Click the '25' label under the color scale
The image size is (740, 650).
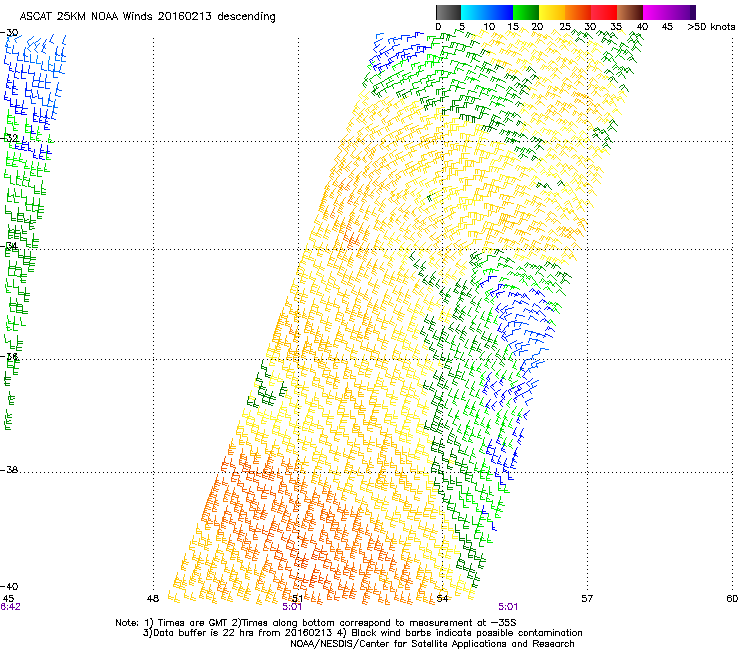tap(565, 27)
